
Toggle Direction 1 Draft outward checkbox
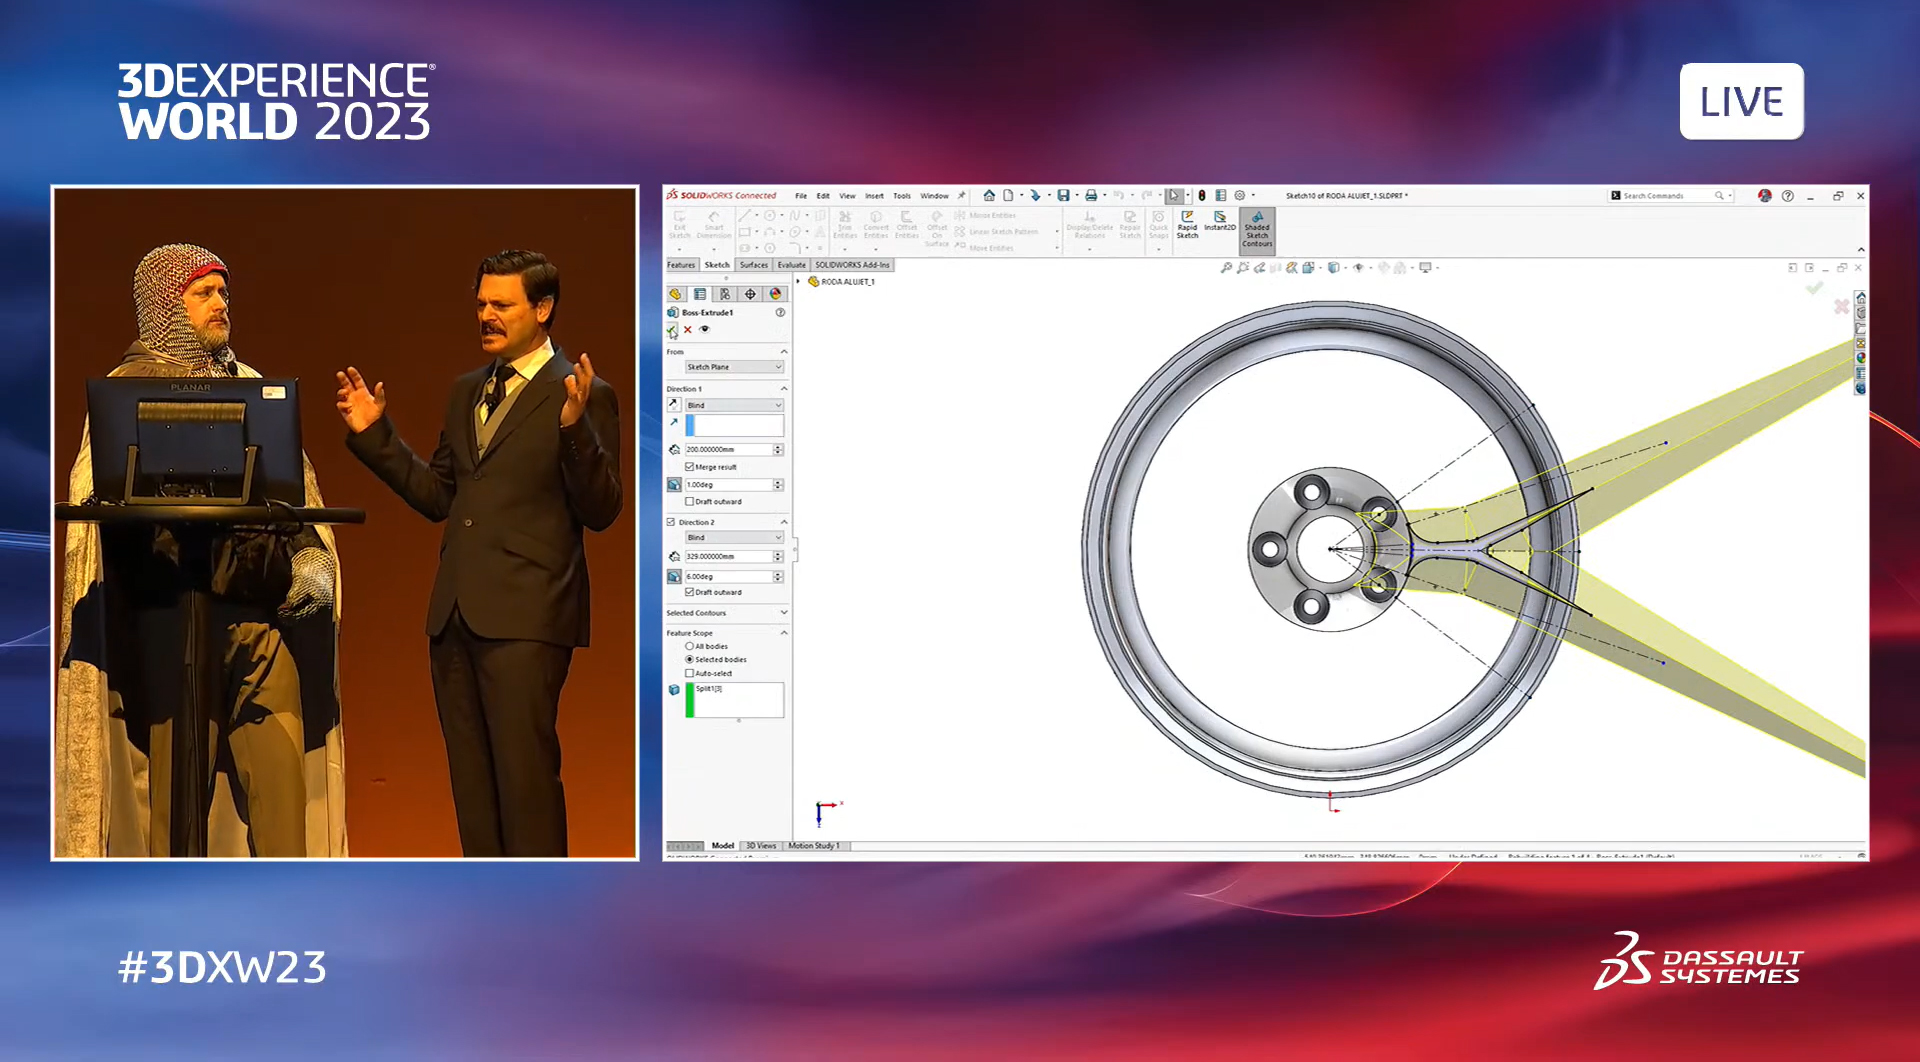[690, 502]
